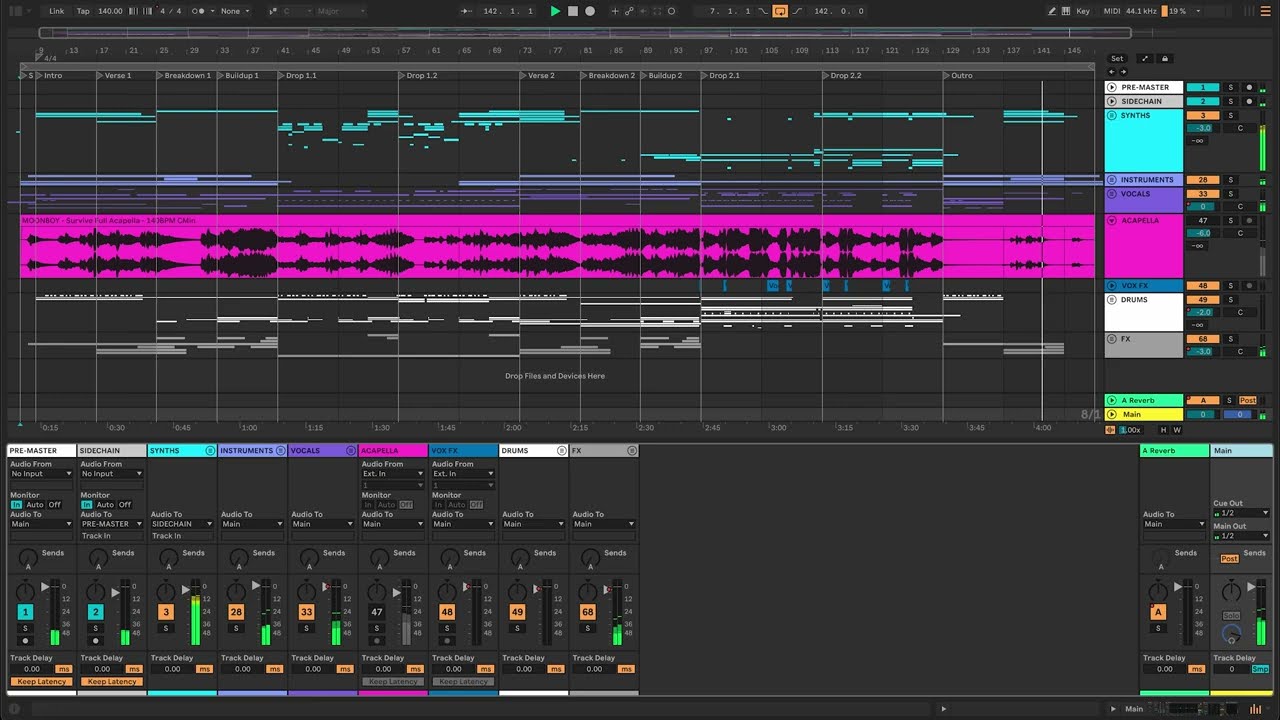Toggle the Draw Mode pencil icon
Image resolution: width=1280 pixels, height=720 pixels.
click(x=1052, y=11)
